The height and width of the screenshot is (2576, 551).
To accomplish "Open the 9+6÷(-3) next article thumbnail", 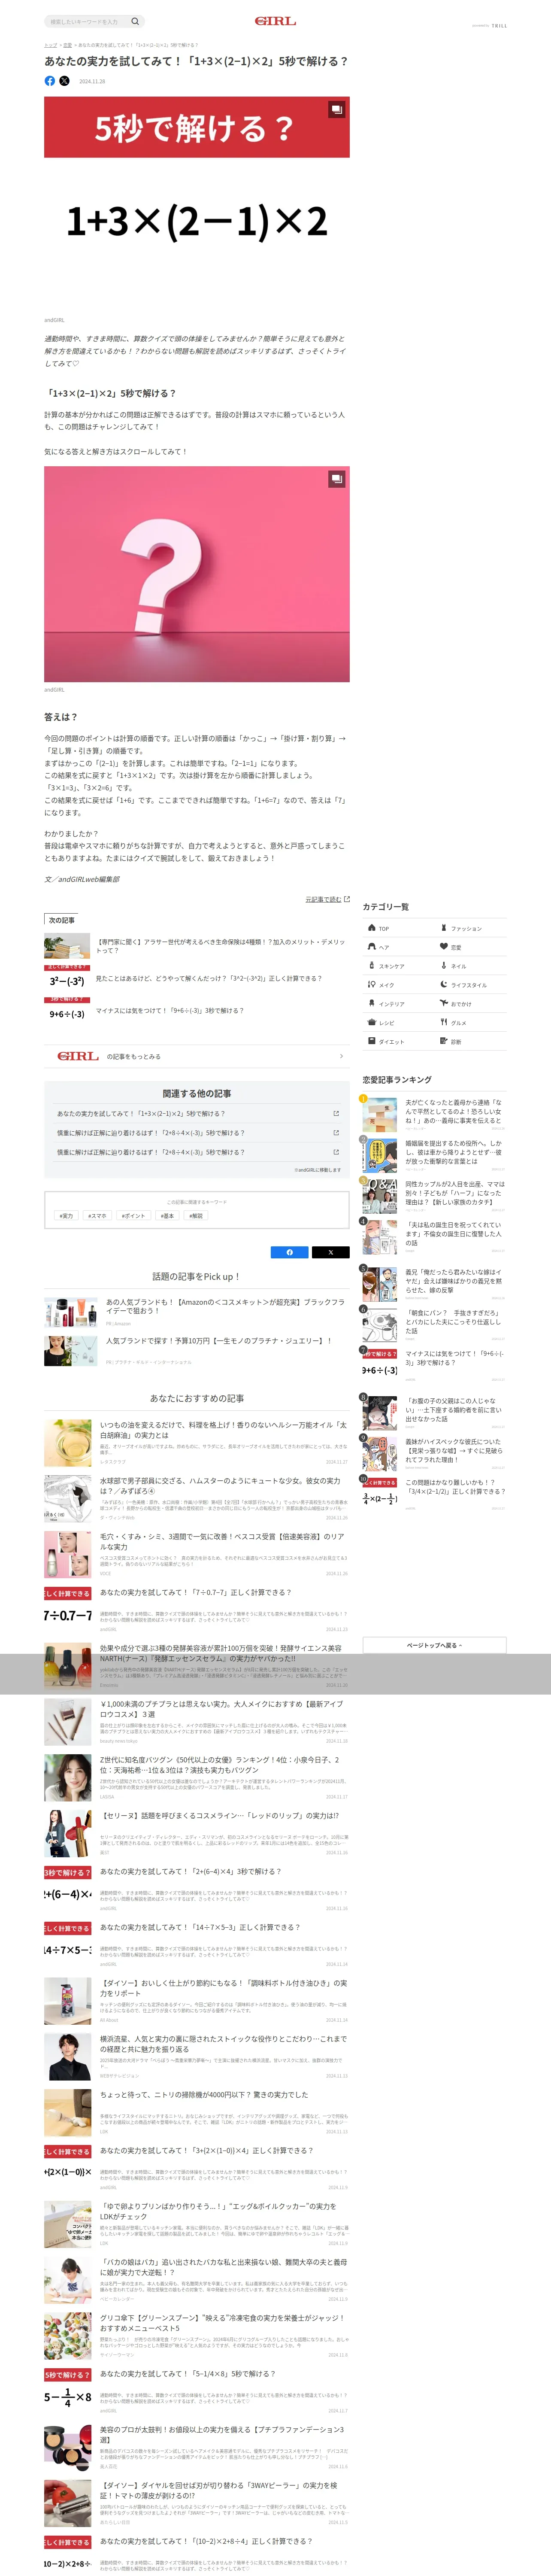I will (x=67, y=1010).
